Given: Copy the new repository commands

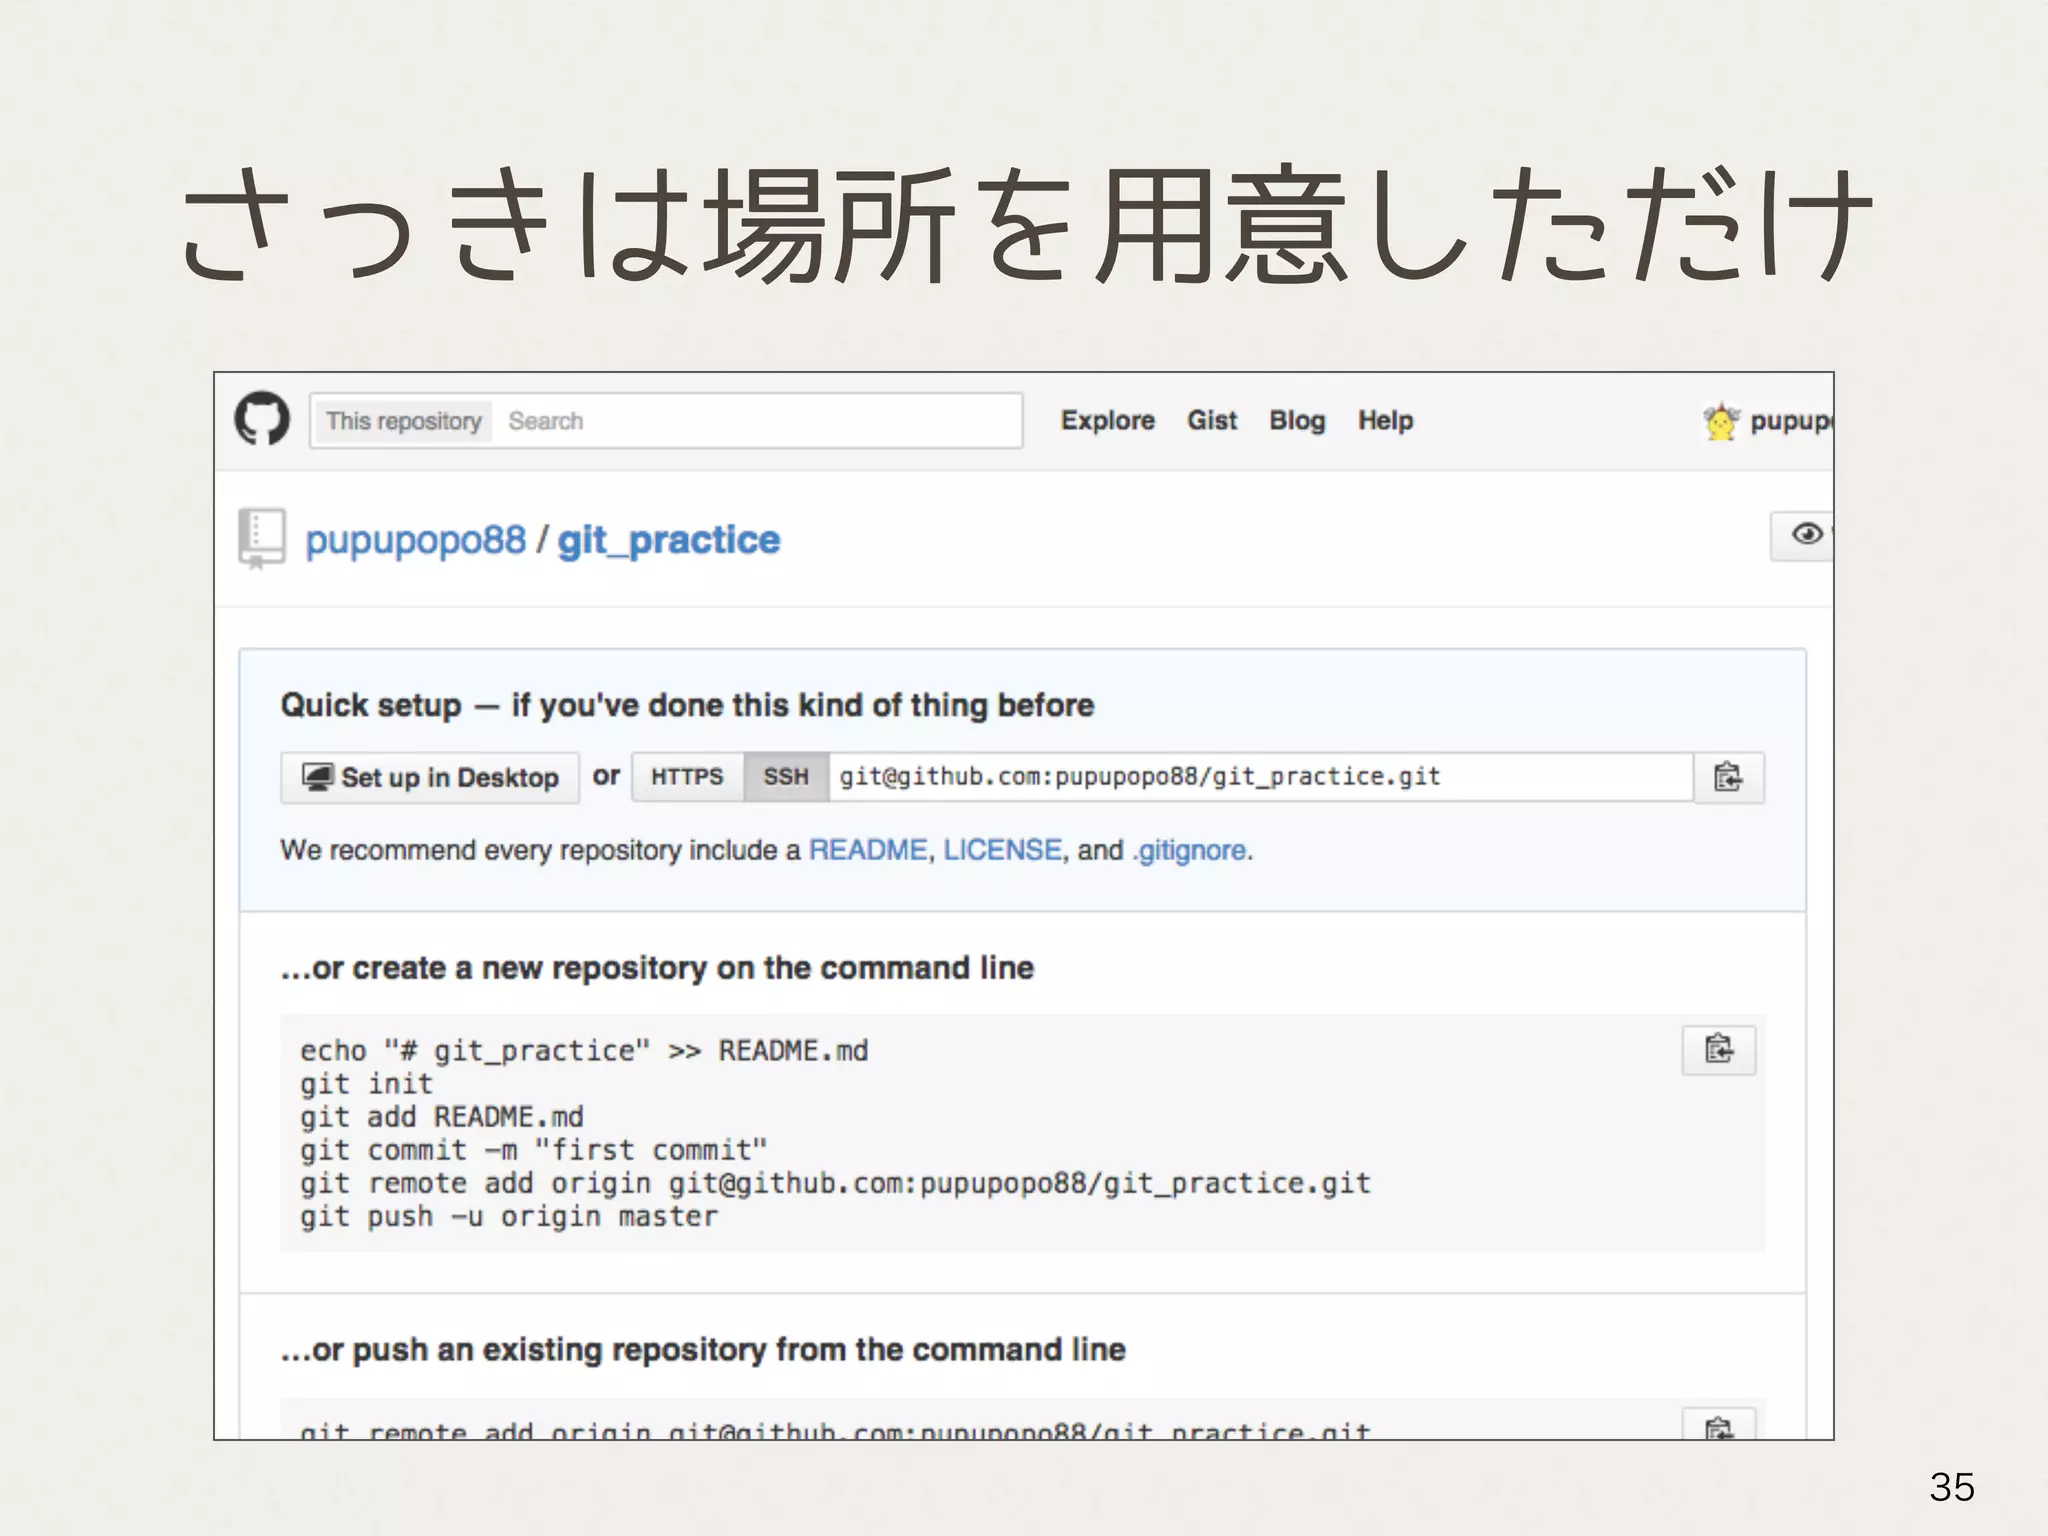Looking at the screenshot, I should coord(1718,1049).
